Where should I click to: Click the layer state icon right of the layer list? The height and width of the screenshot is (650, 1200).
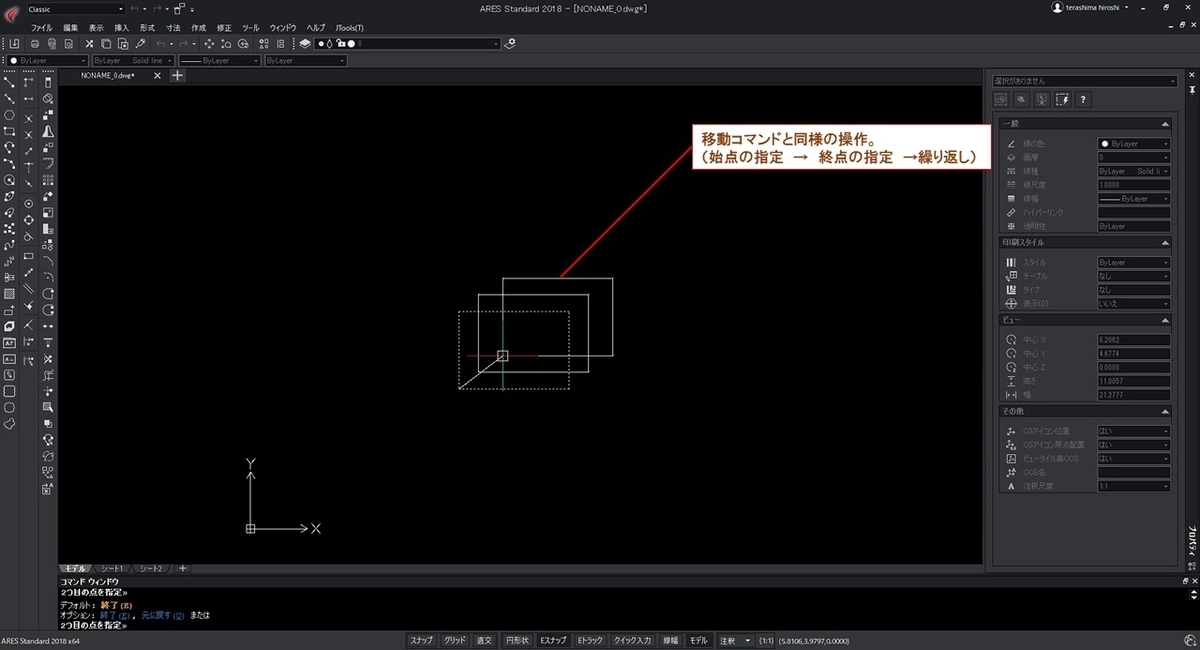510,44
